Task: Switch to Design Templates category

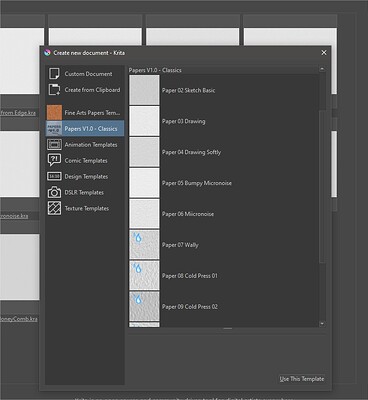Action: pyautogui.click(x=85, y=176)
